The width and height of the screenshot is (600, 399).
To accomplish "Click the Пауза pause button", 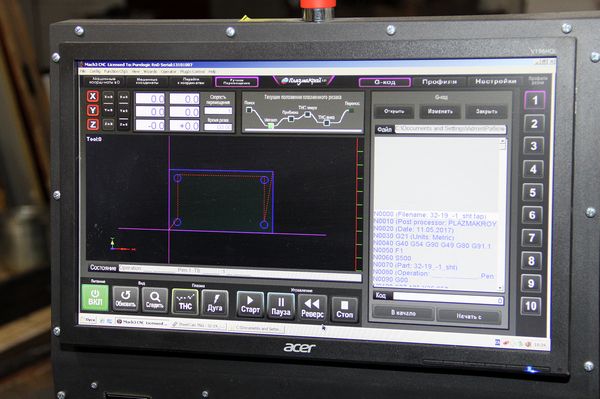I will [x=280, y=306].
